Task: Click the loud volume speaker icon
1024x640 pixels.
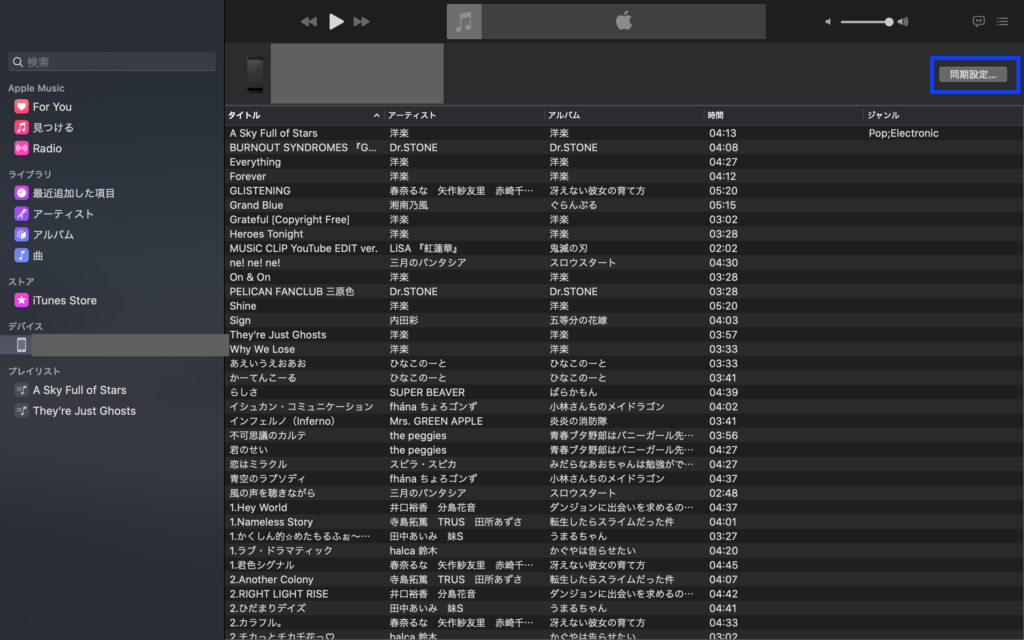Action: pyautogui.click(x=903, y=22)
